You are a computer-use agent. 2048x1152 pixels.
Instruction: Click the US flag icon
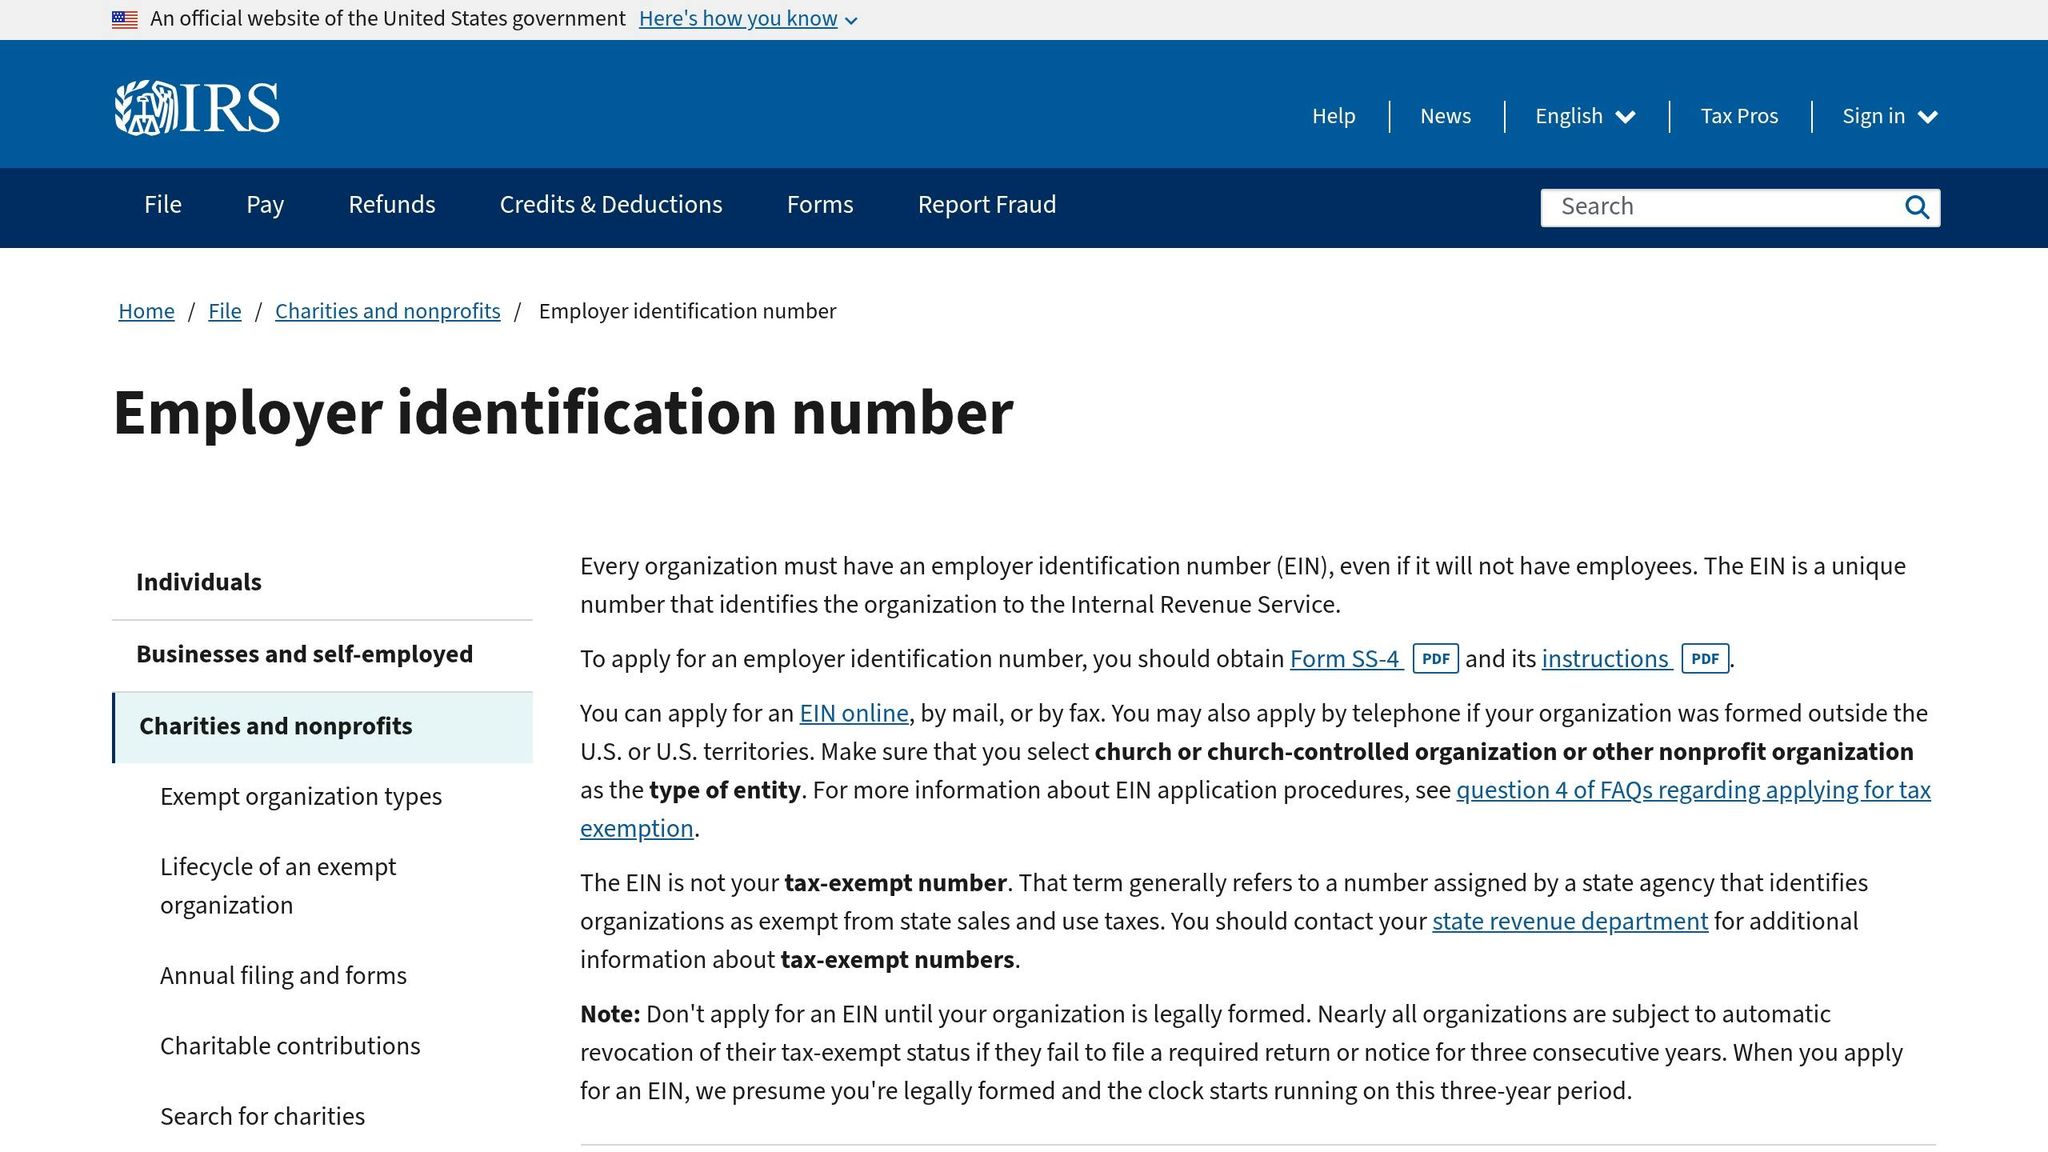coord(125,19)
